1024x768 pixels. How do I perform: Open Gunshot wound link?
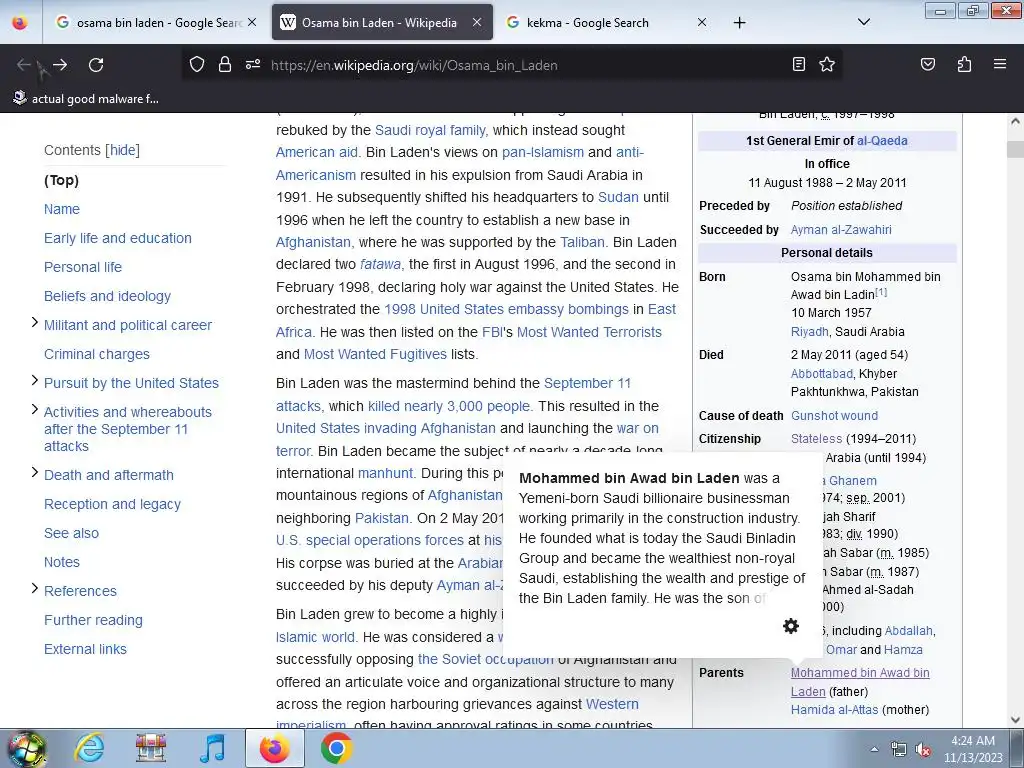[x=835, y=416]
